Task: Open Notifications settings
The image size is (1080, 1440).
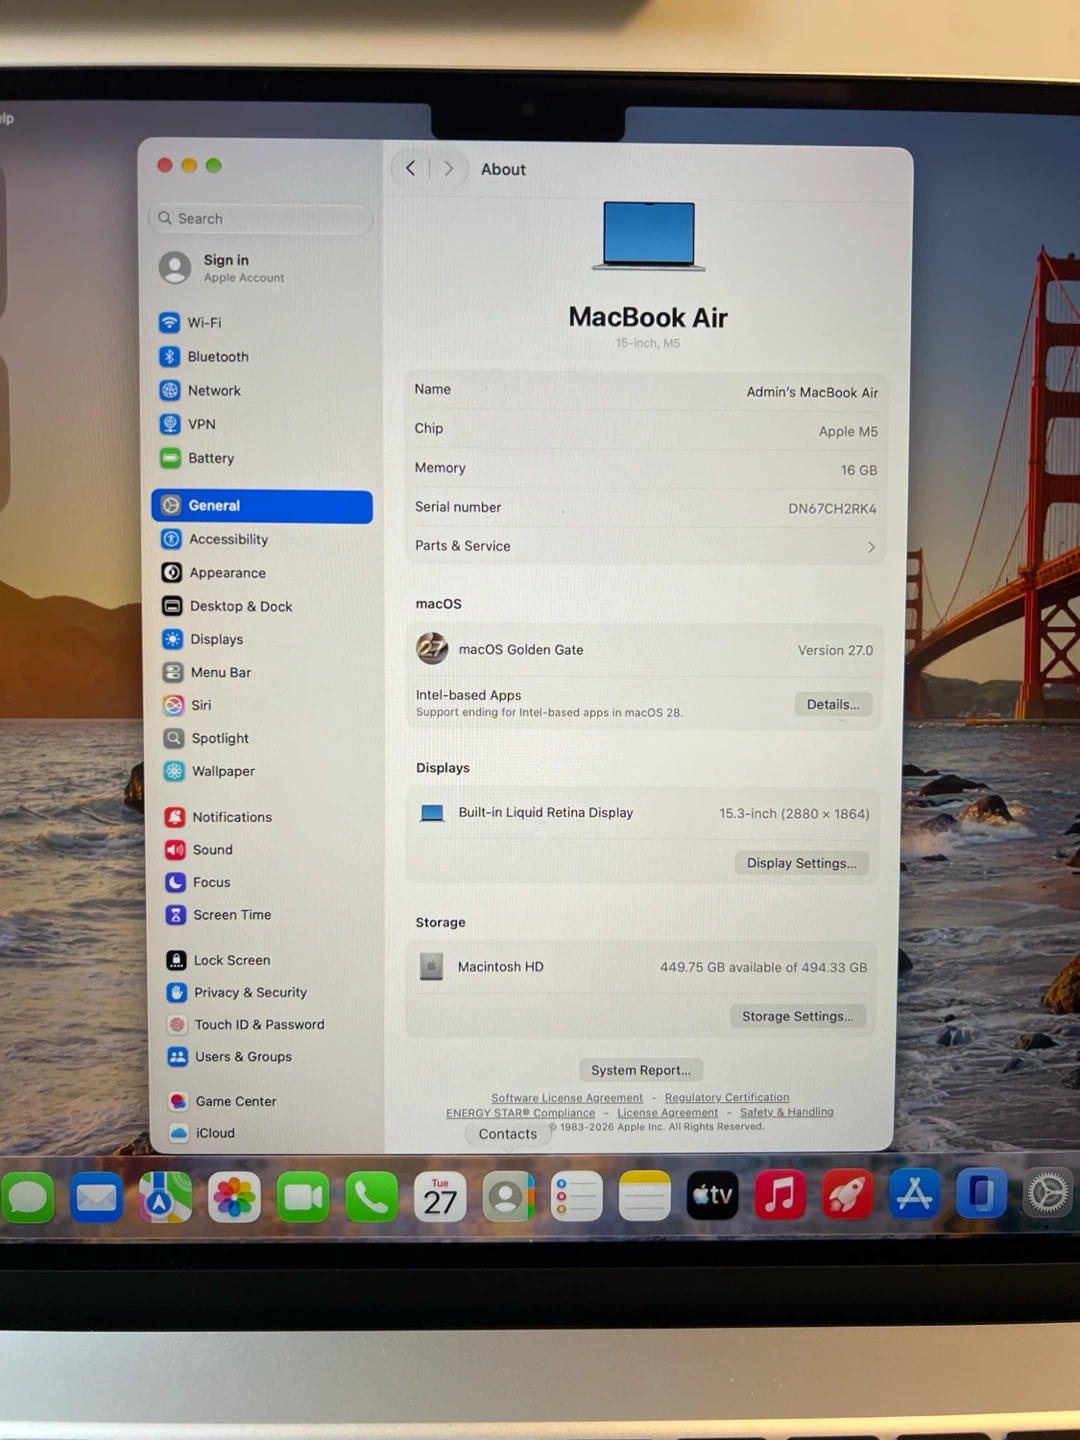Action: point(267,817)
